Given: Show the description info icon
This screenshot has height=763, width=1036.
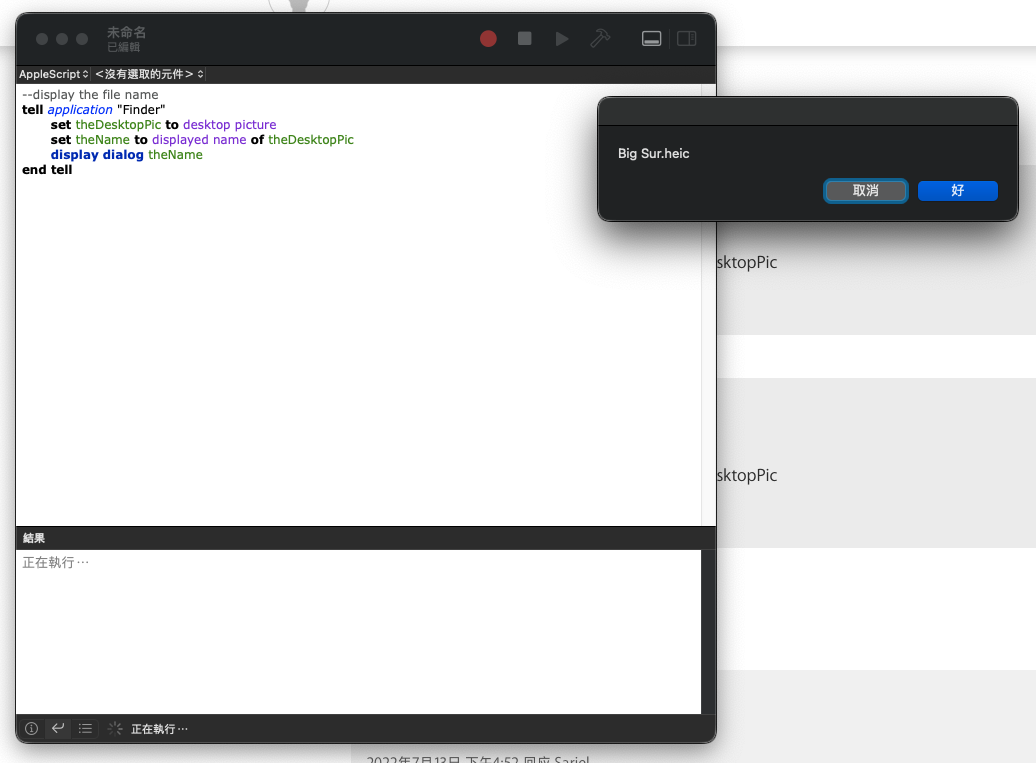Looking at the screenshot, I should point(31,729).
